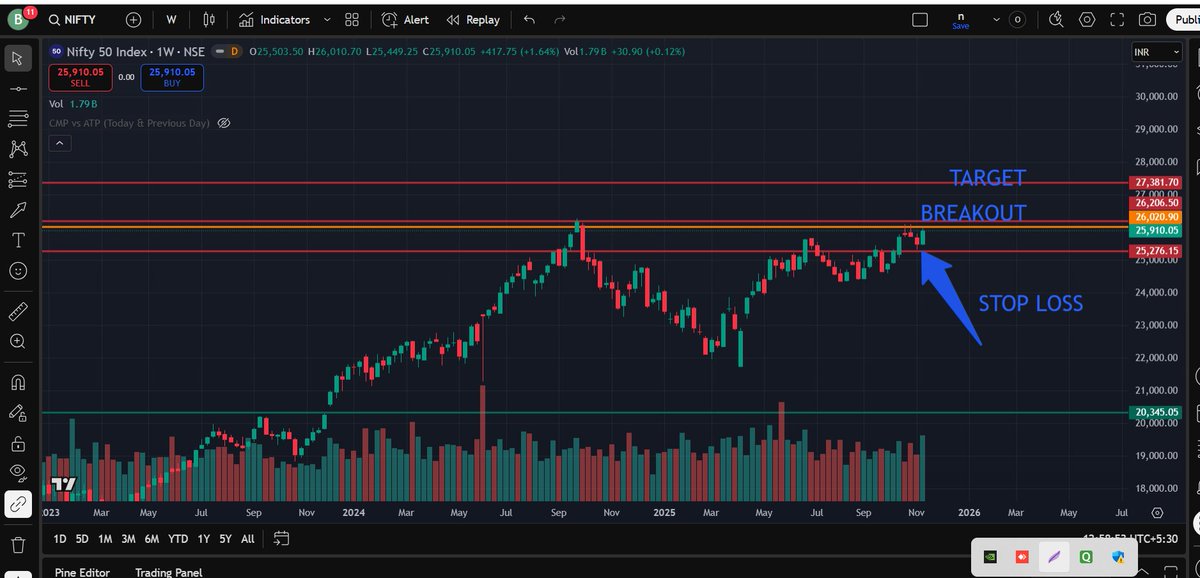Viewport: 1200px width, 578px height.
Task: Click the Nifty 50 Index title
Action: (107, 50)
